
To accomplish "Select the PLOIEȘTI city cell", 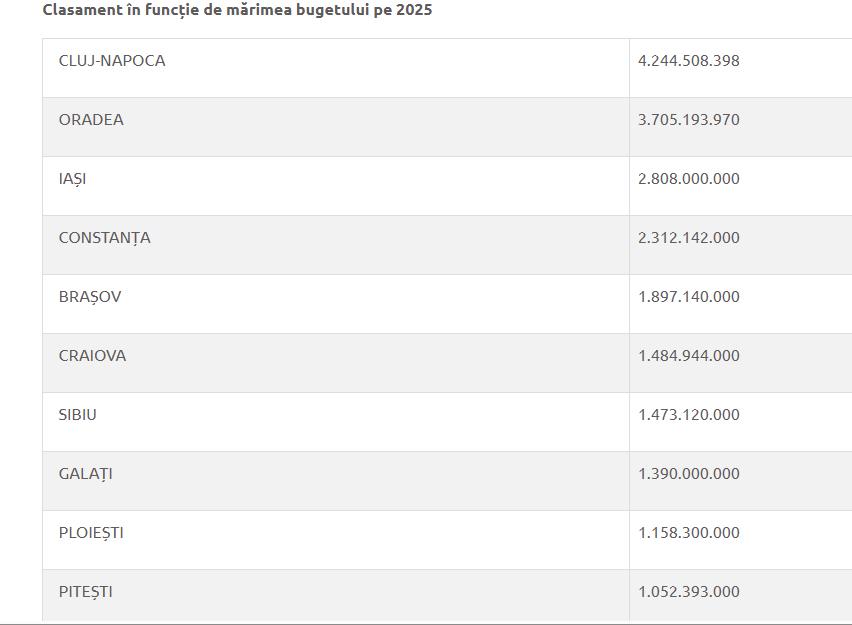I will [91, 533].
